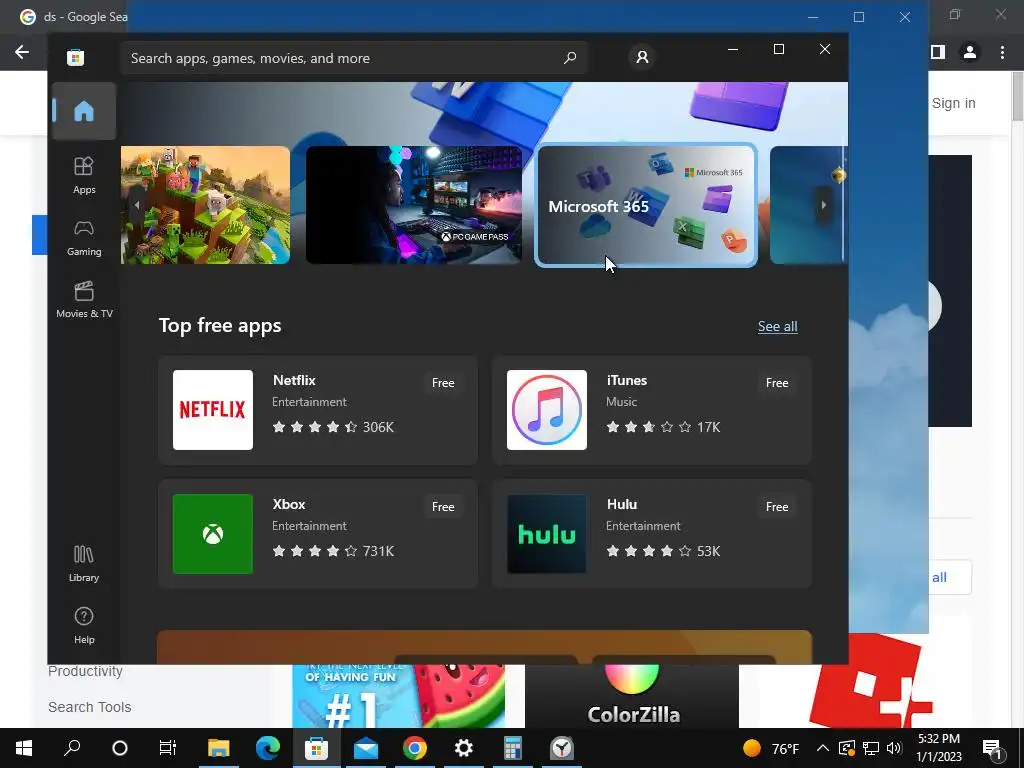Open the PC Game Pass banner
The height and width of the screenshot is (768, 1024).
coord(414,205)
